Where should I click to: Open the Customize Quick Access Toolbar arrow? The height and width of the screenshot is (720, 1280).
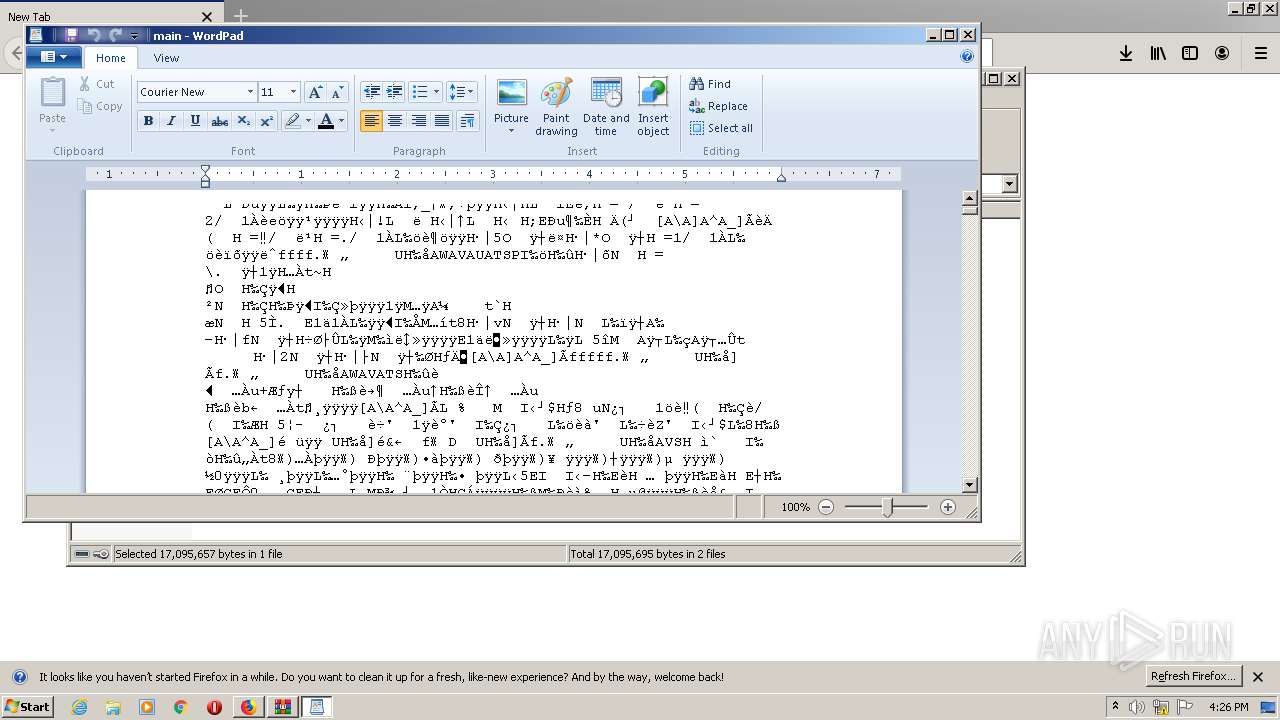click(x=135, y=36)
